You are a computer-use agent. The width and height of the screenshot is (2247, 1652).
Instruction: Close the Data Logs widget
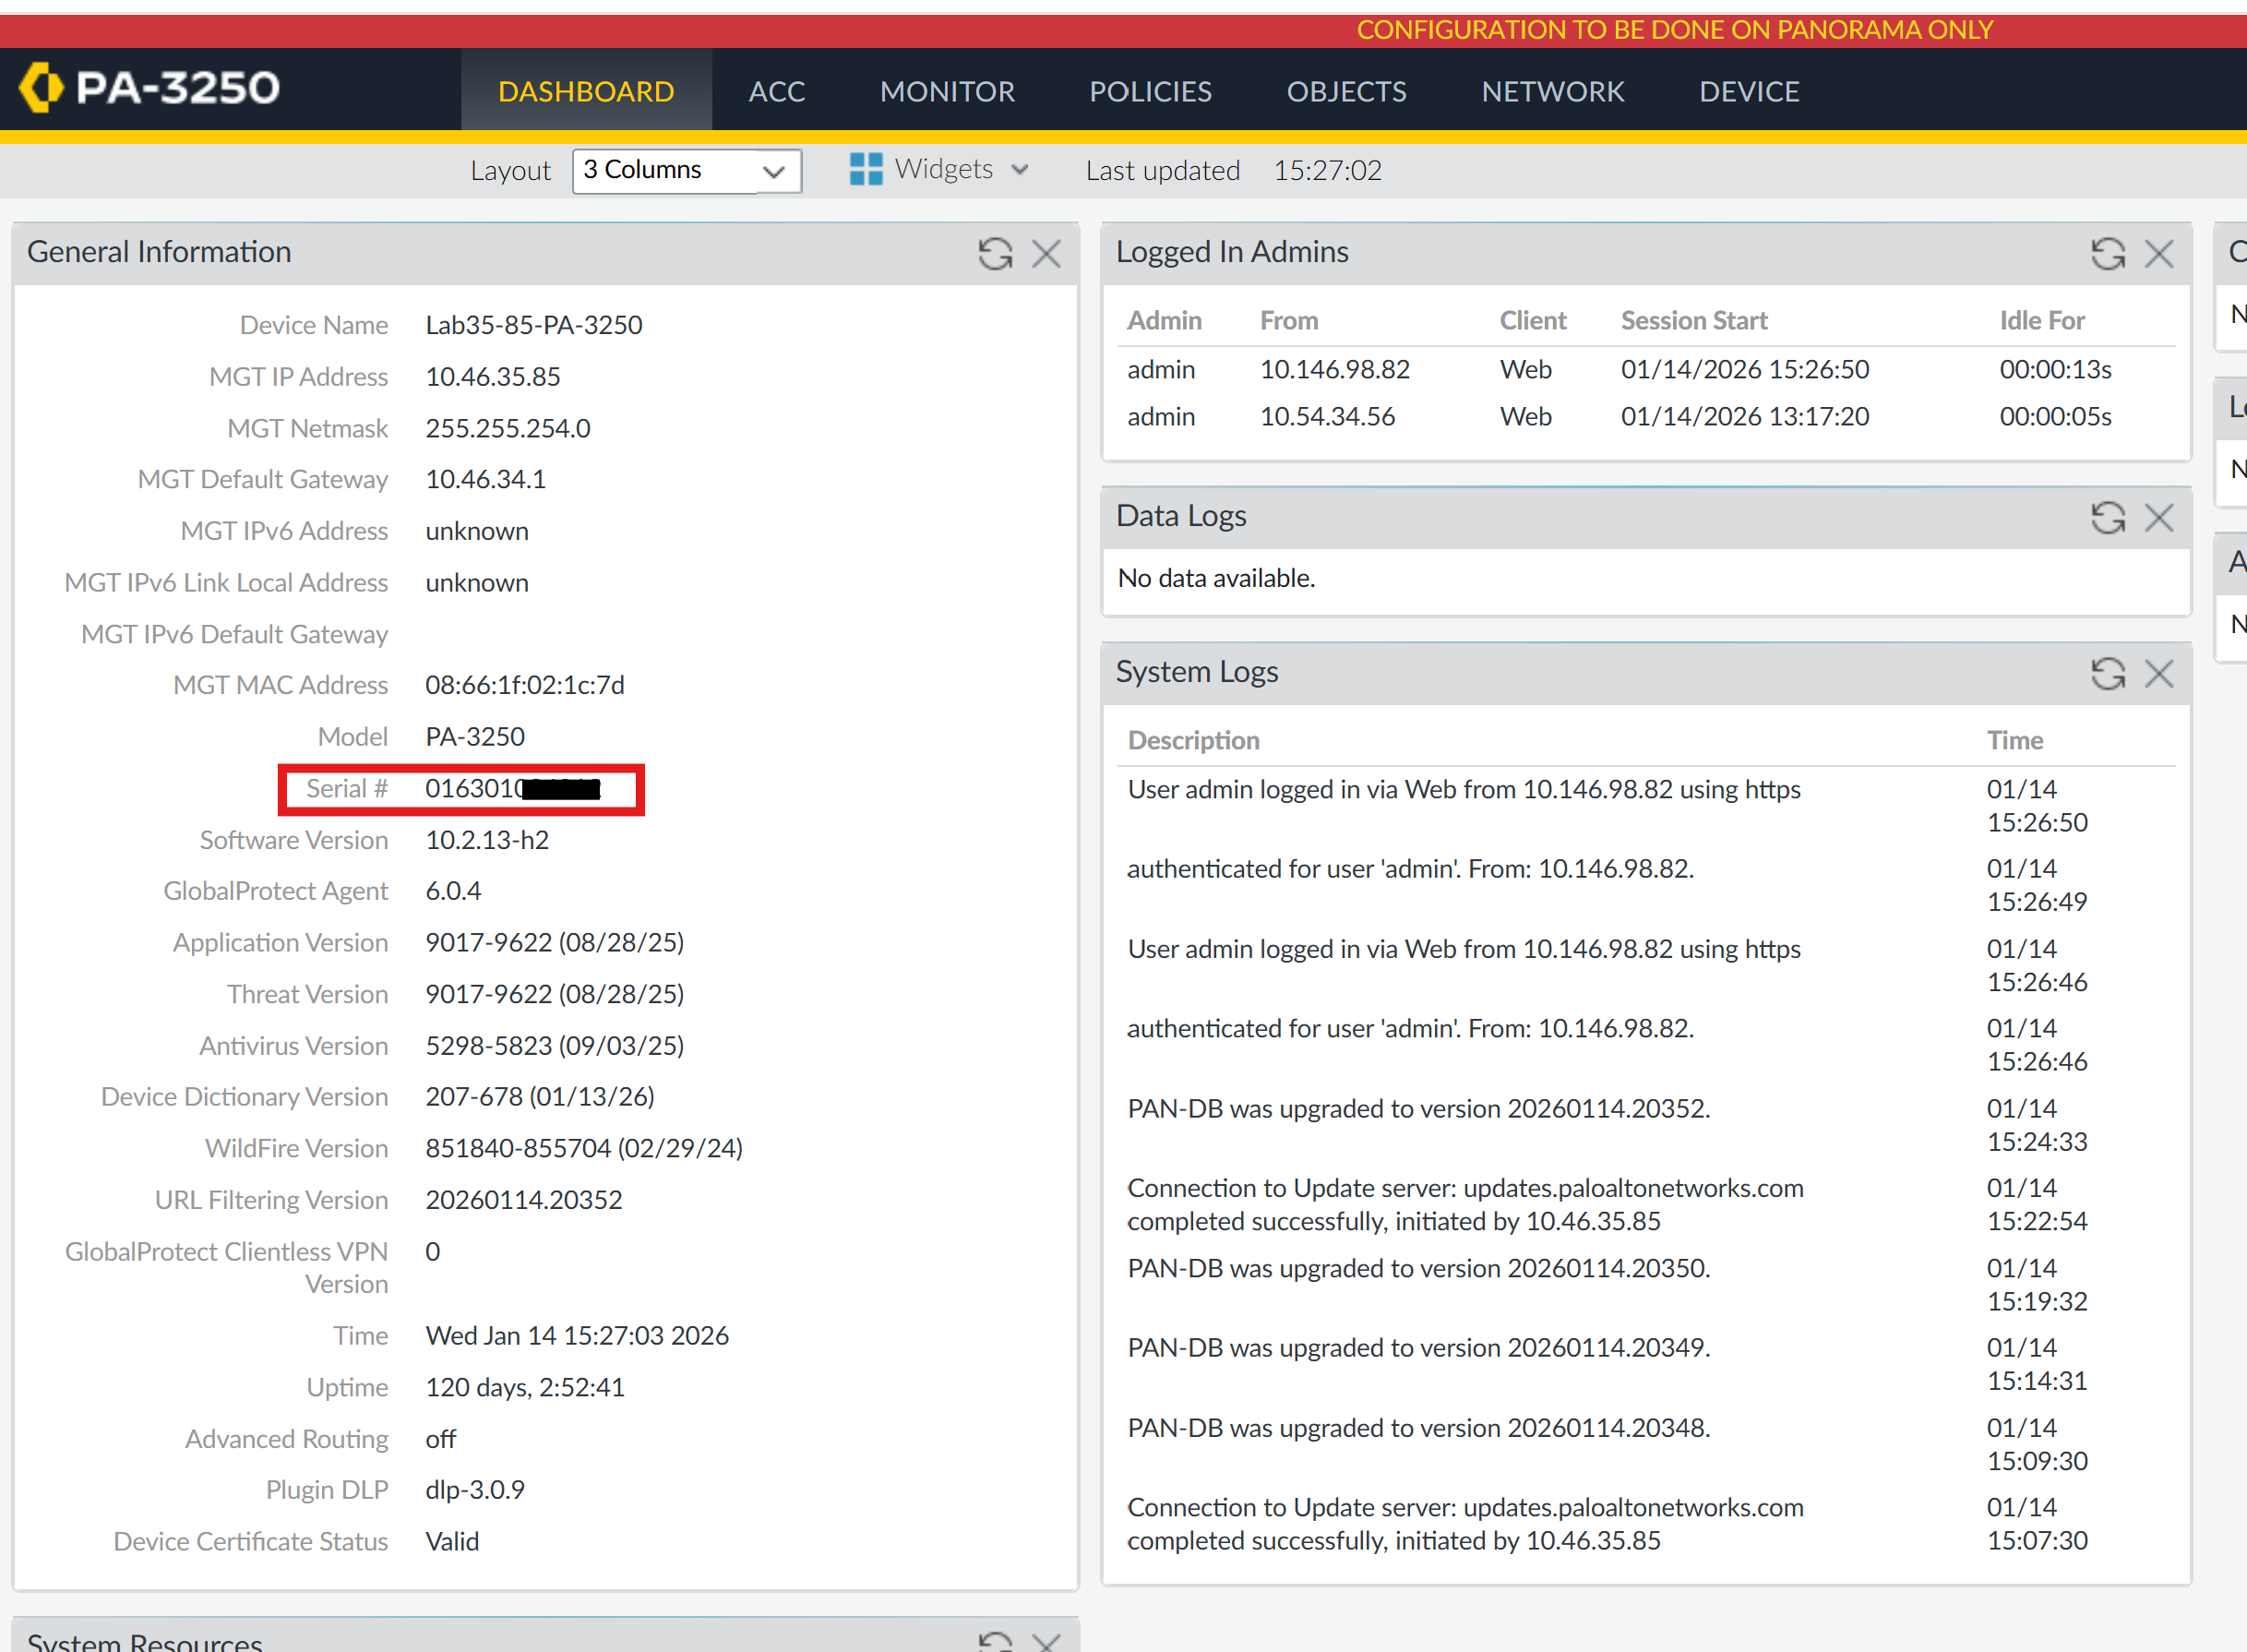[x=2159, y=518]
